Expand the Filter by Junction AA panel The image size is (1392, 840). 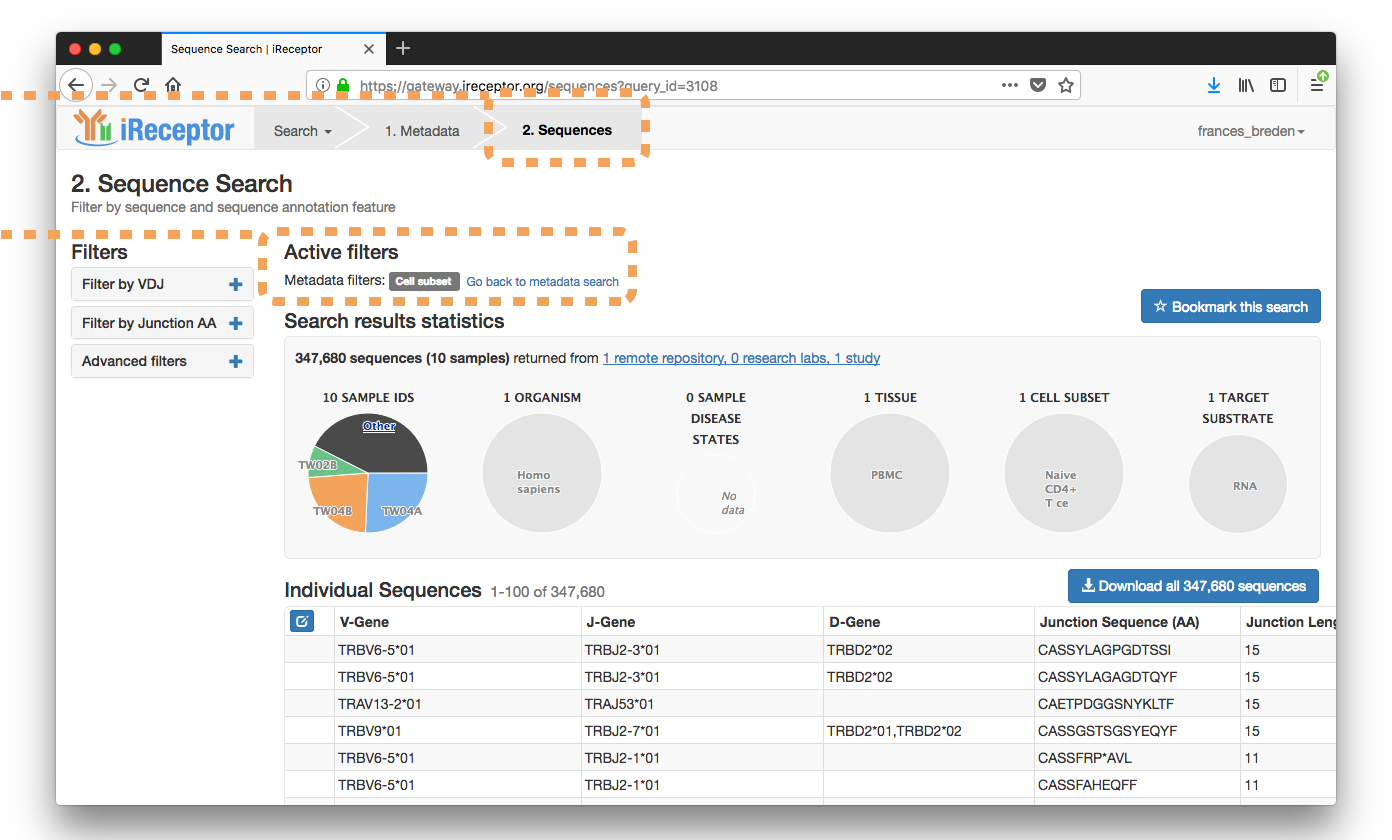(162, 323)
